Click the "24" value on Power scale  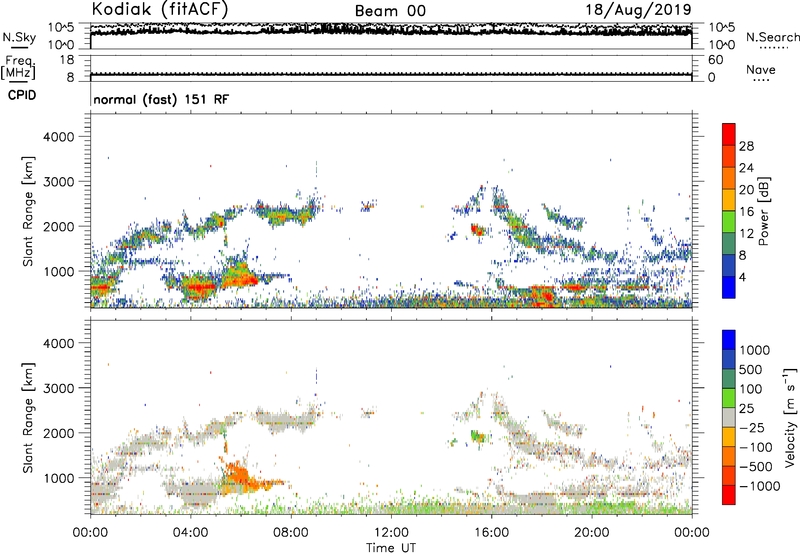point(746,168)
